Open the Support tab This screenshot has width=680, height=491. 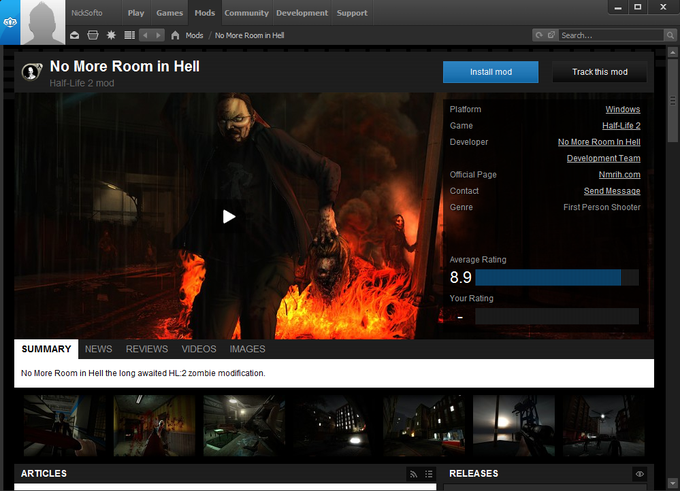352,13
